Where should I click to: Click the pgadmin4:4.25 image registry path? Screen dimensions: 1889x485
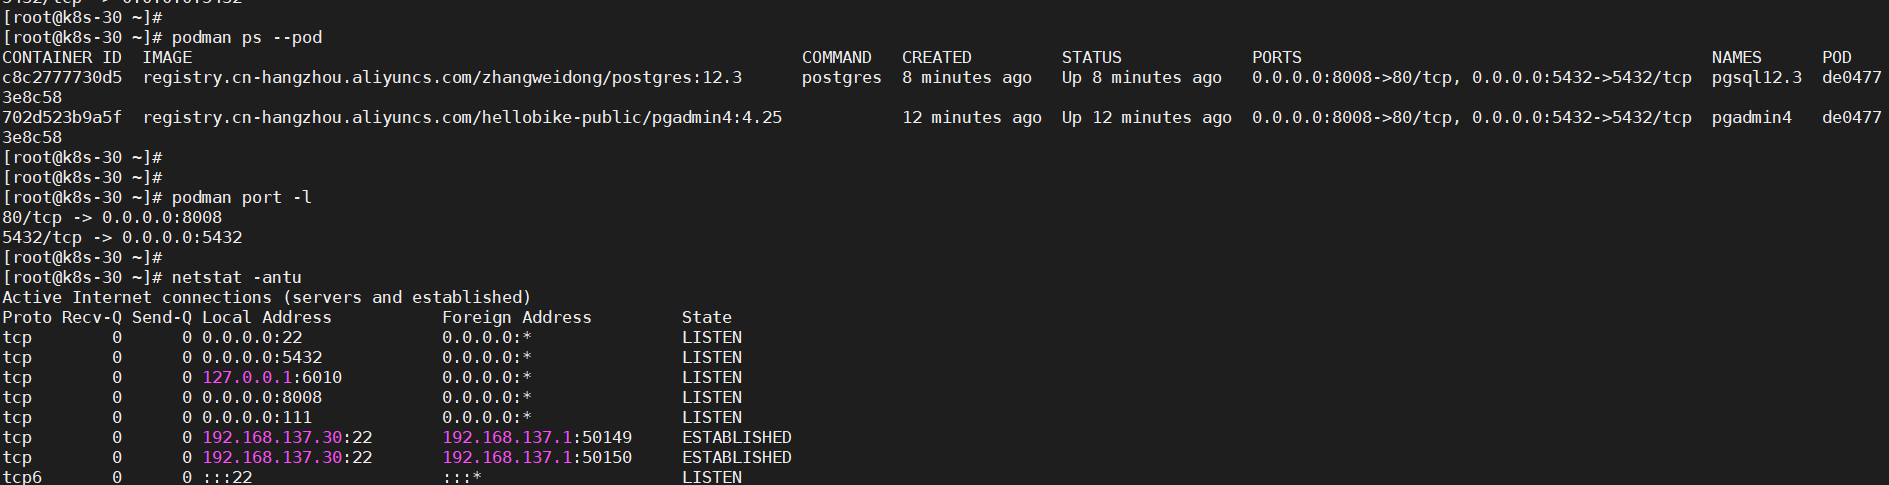(462, 117)
